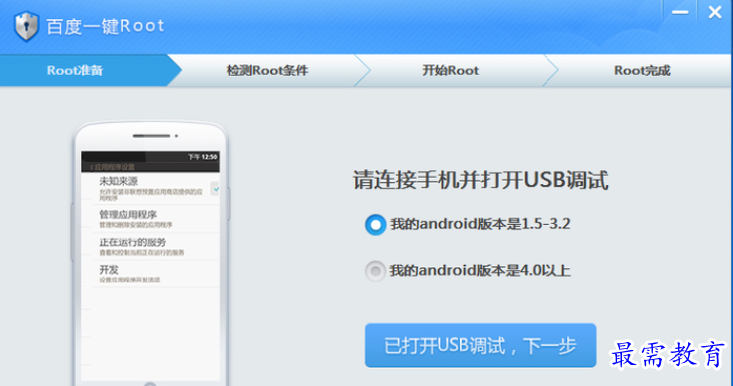Image resolution: width=733 pixels, height=386 pixels.
Task: Click the 下午 12:50 phone status time
Action: pos(202,157)
